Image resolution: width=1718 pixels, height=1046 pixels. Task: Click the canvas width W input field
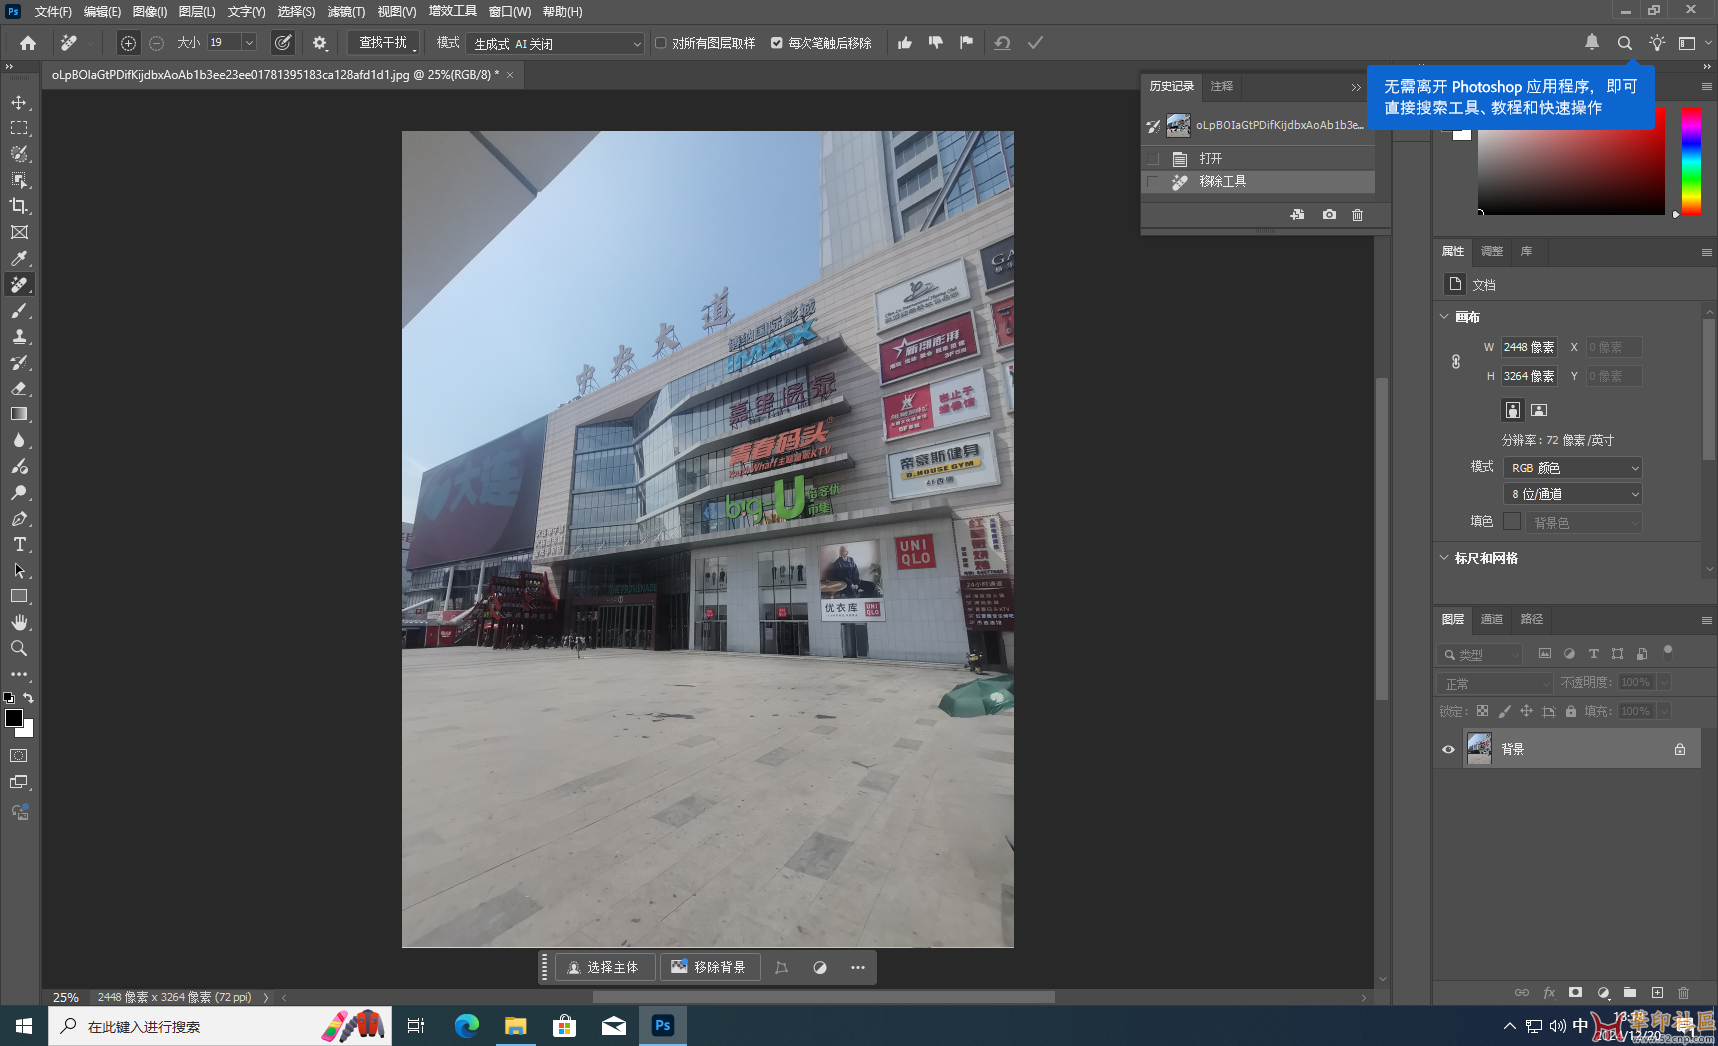(x=1529, y=347)
